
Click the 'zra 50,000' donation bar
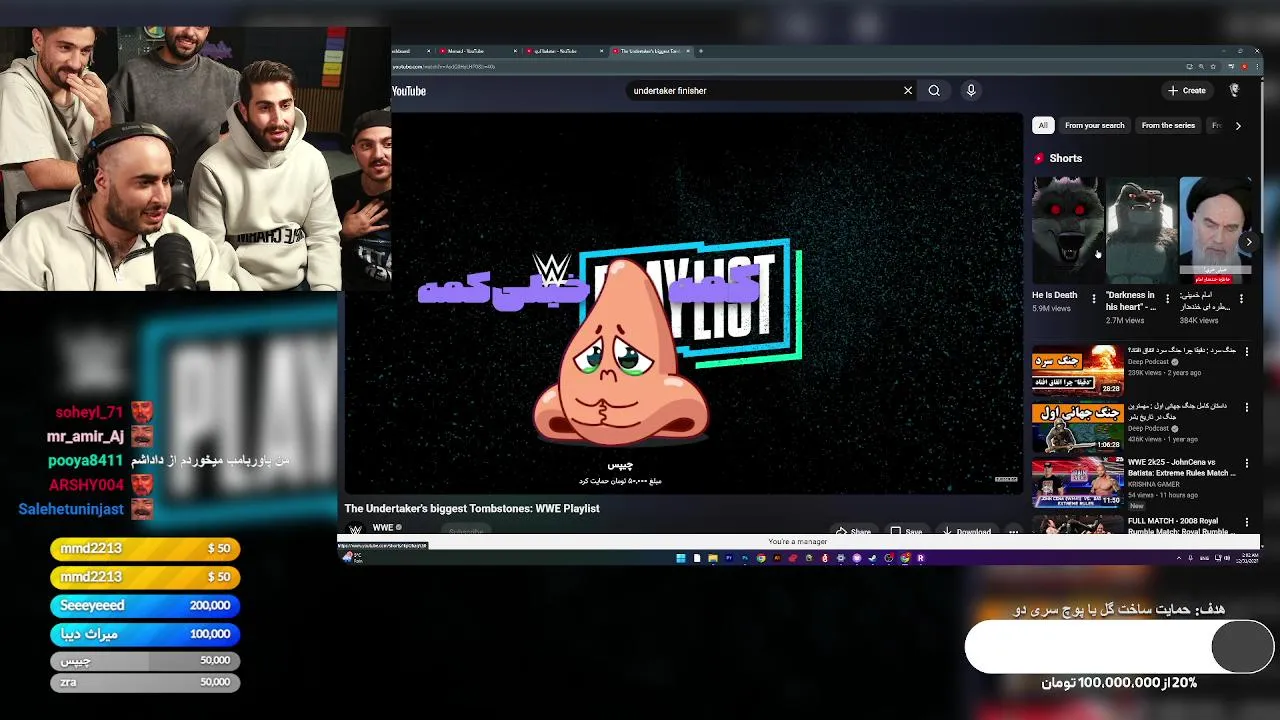(x=145, y=682)
